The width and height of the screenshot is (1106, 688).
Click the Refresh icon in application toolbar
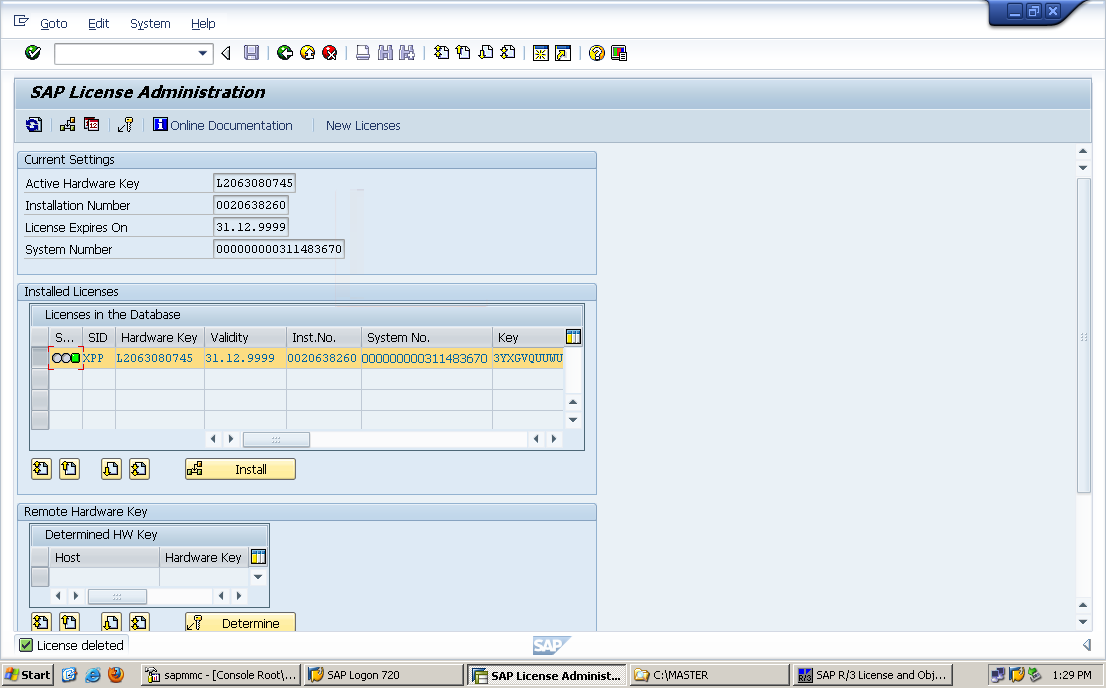34,125
